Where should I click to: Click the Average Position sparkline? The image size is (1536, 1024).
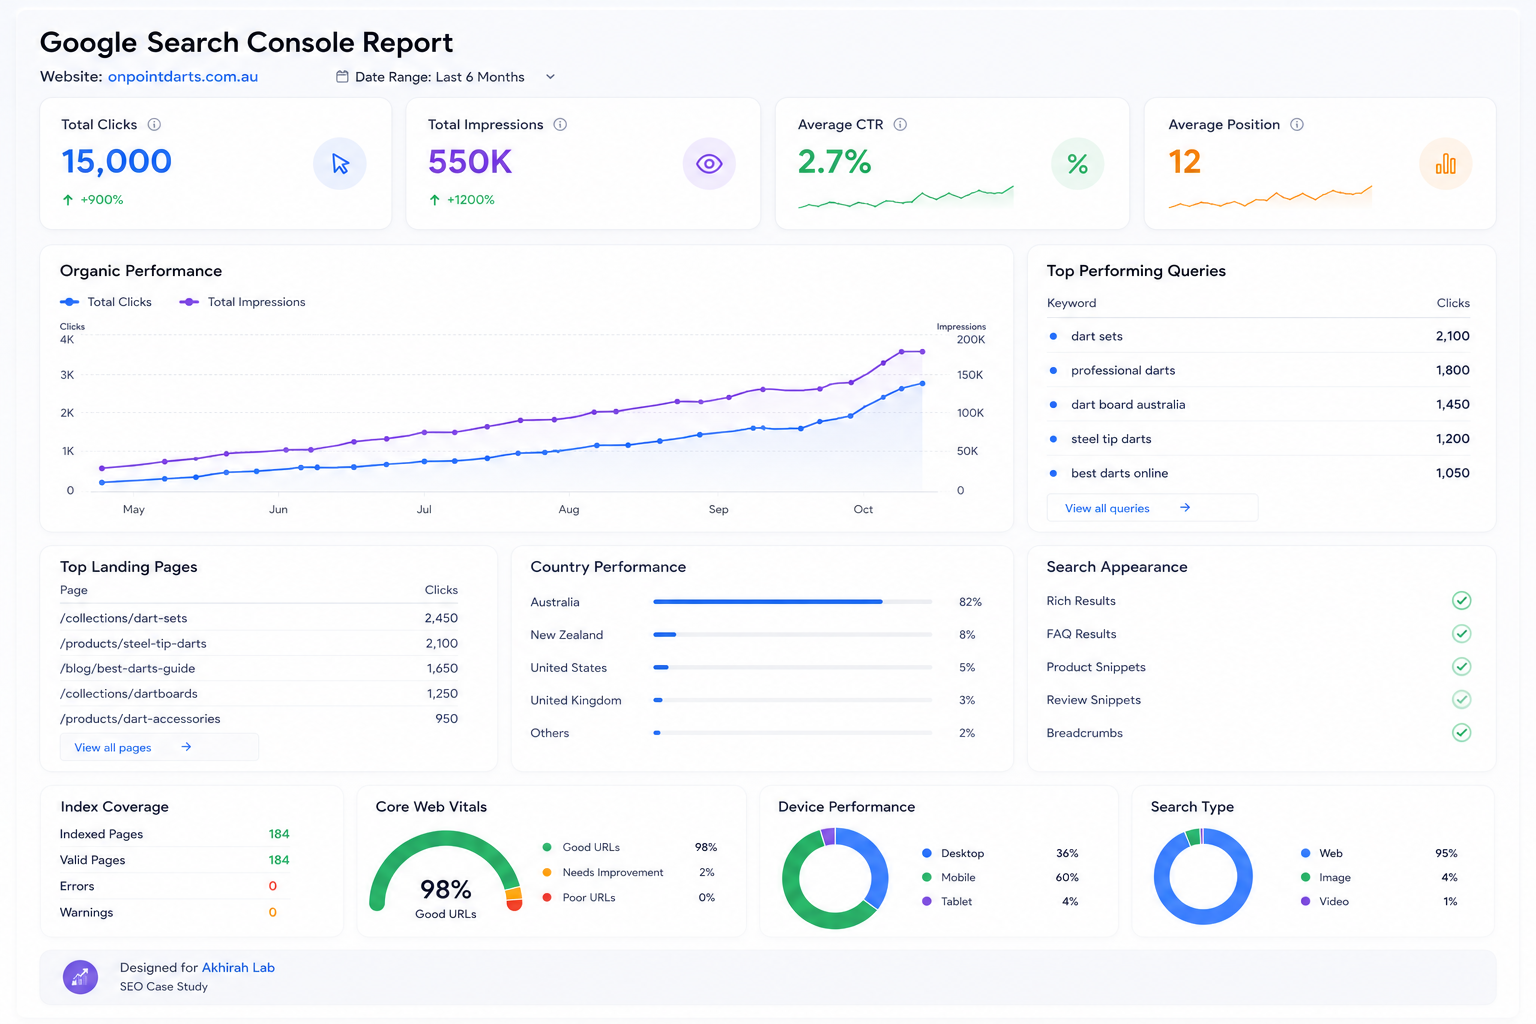click(1270, 197)
